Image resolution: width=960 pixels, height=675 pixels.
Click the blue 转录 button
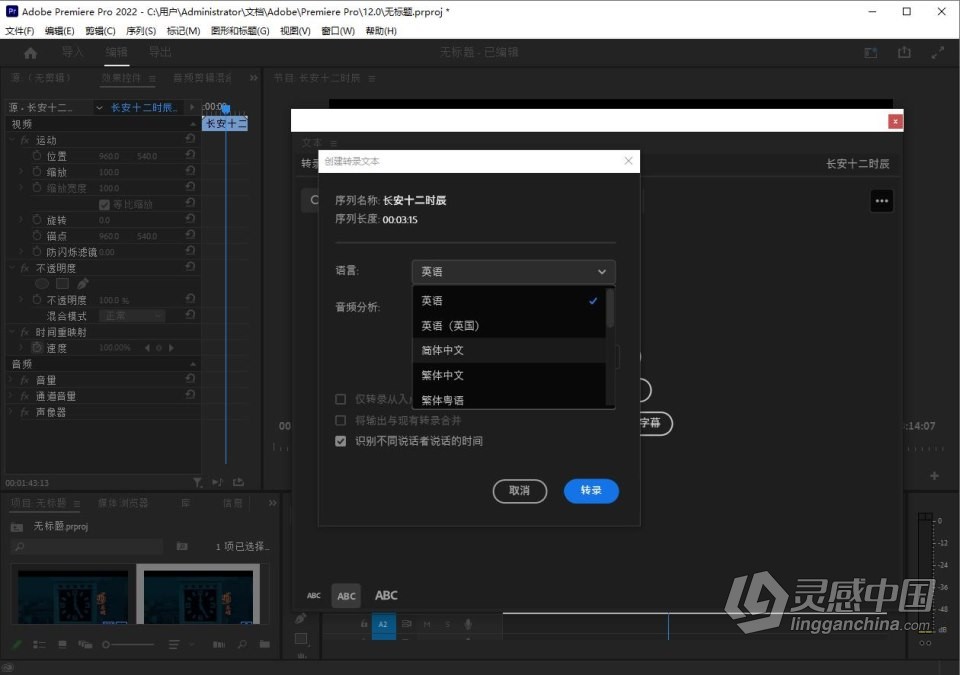coord(591,491)
